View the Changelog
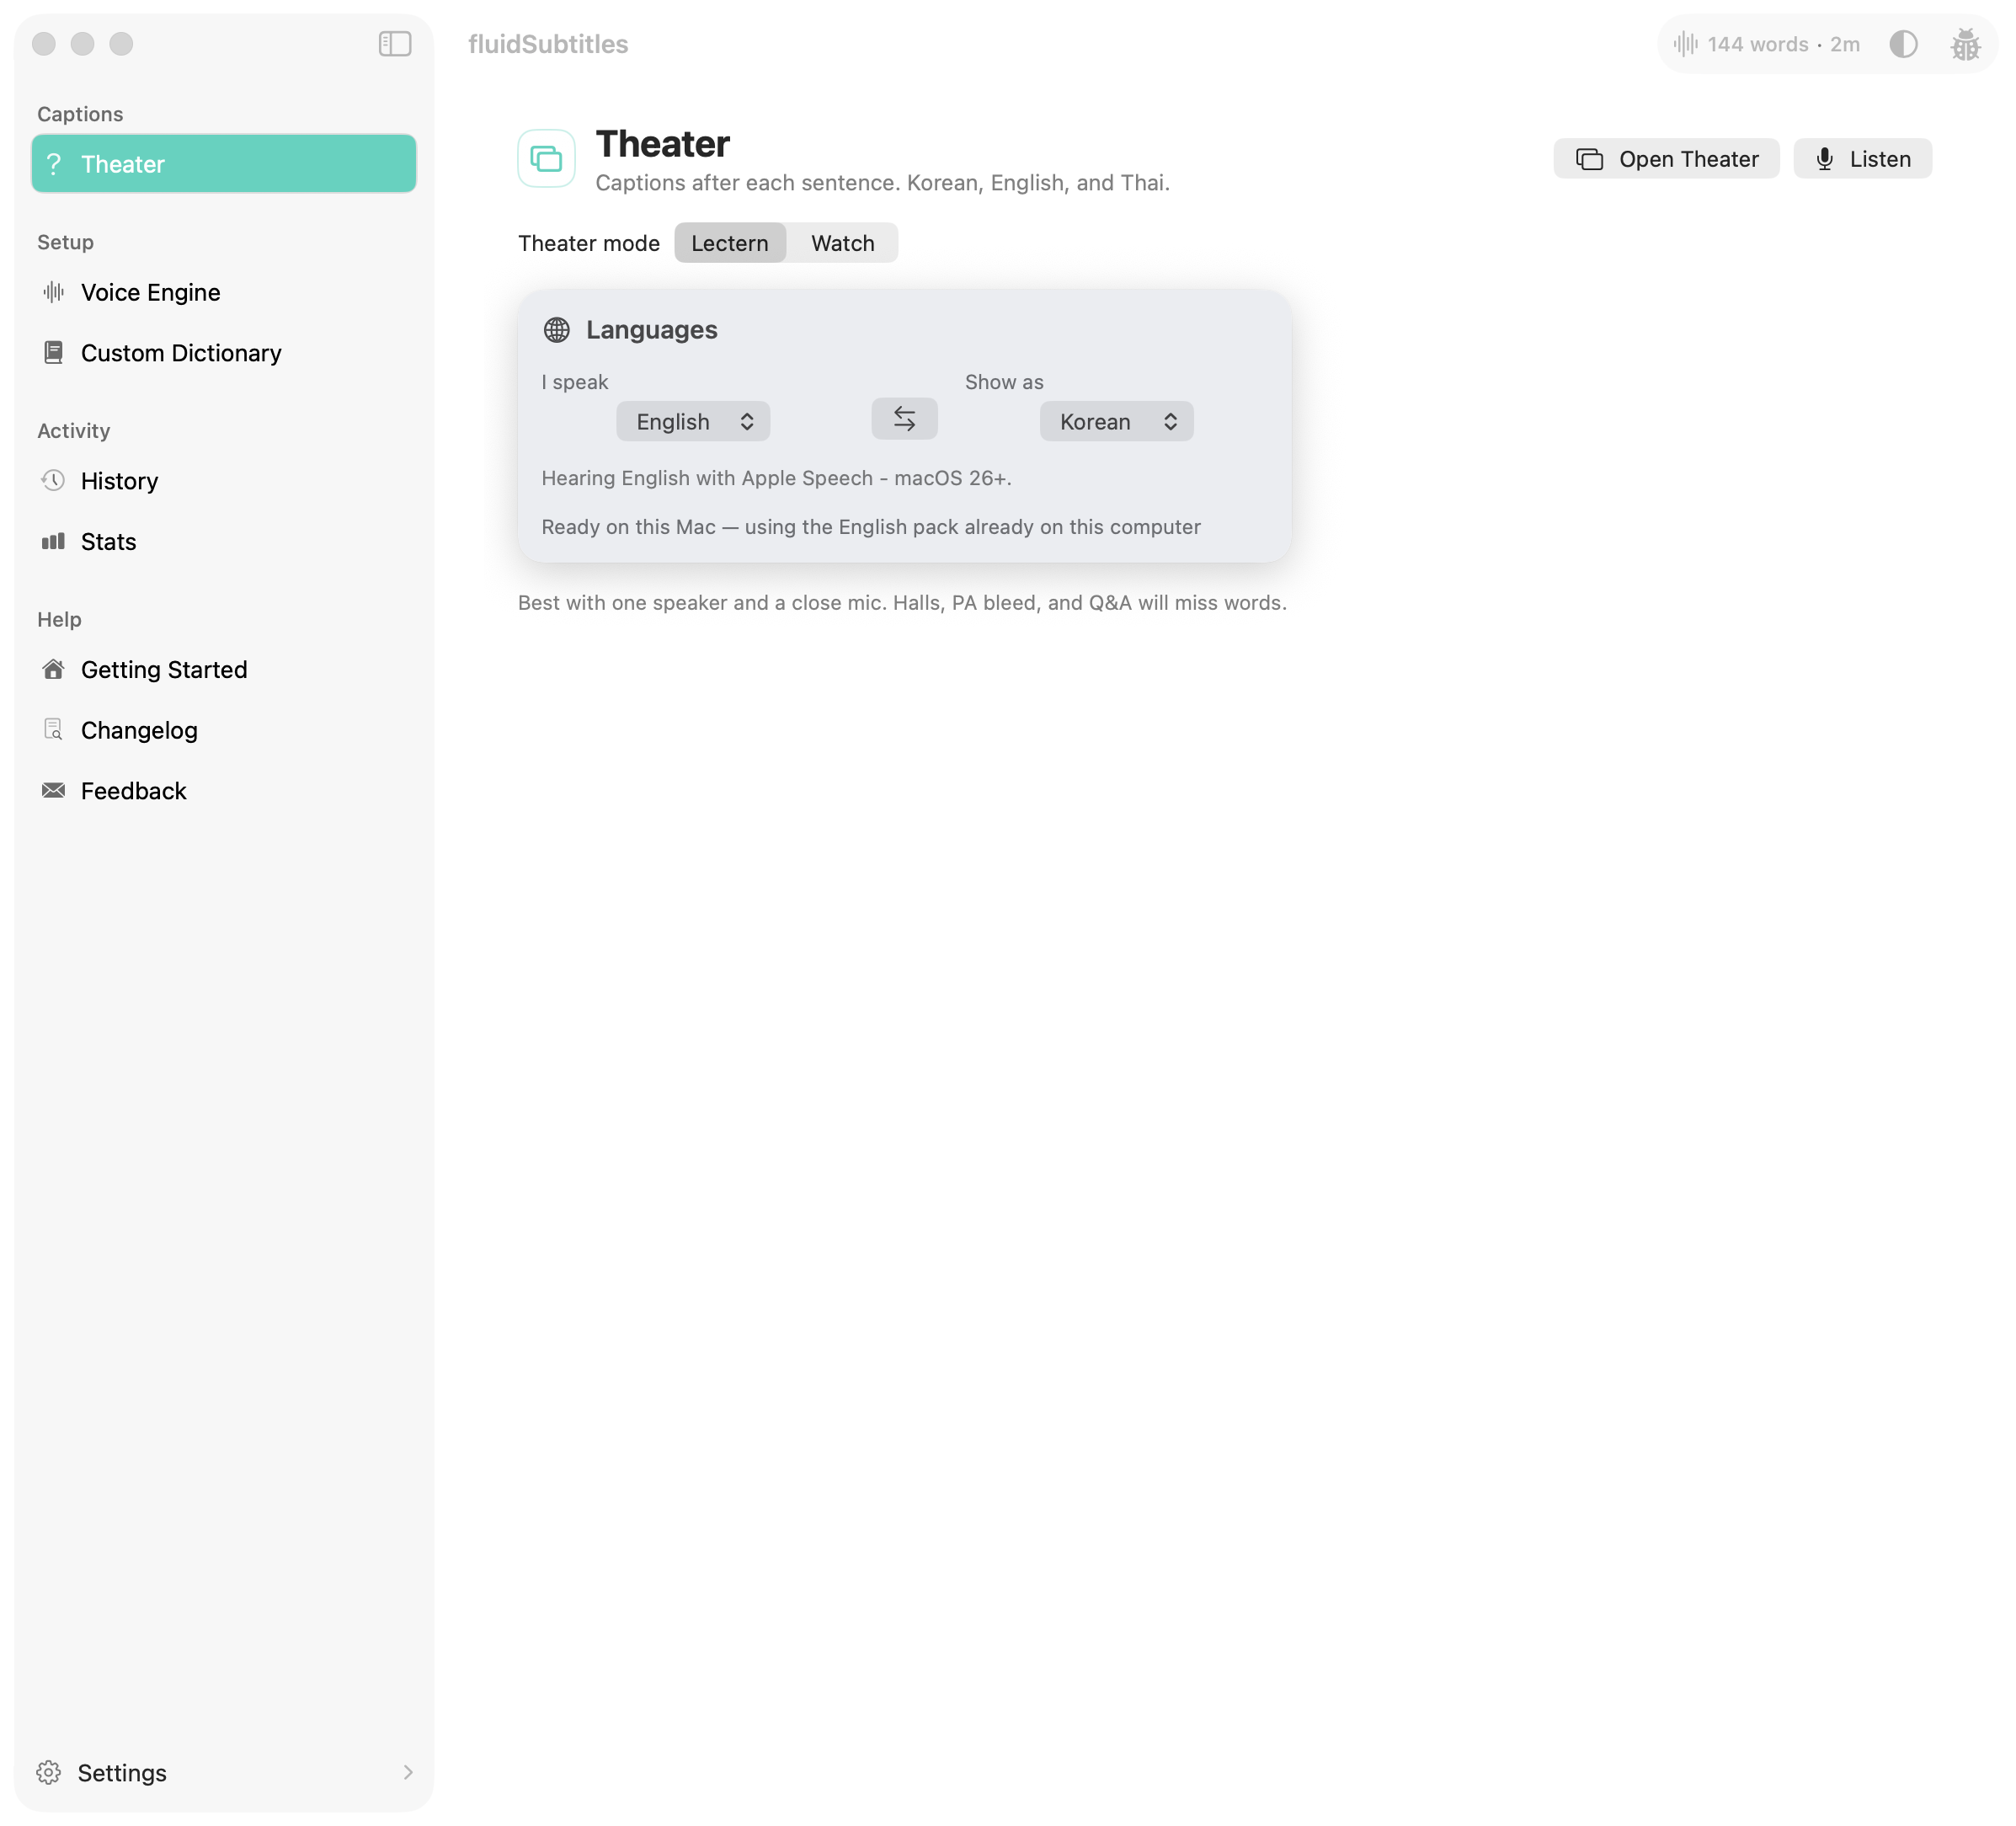This screenshot has width=2016, height=1826. coord(224,730)
